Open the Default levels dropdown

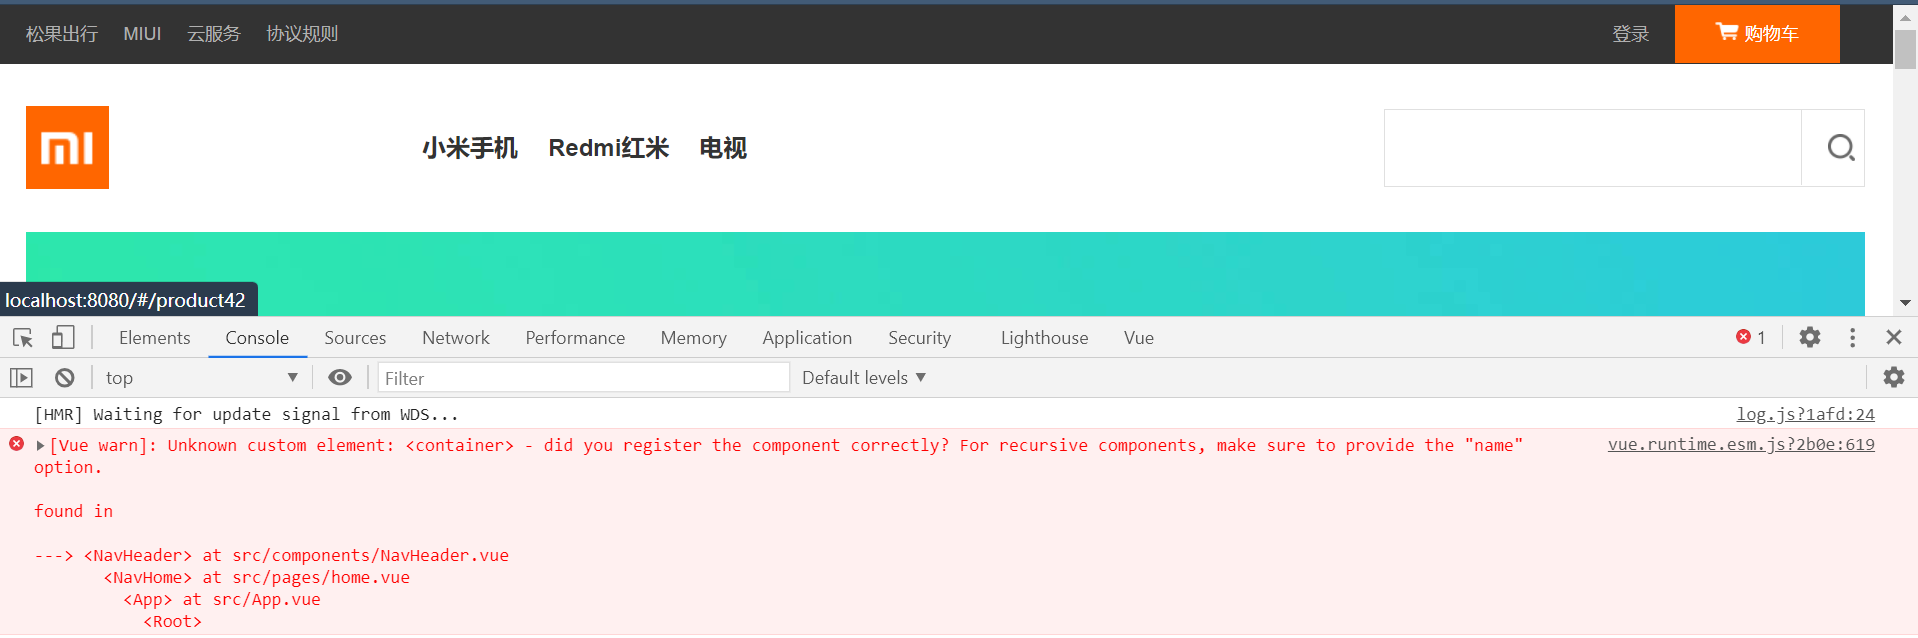(864, 378)
